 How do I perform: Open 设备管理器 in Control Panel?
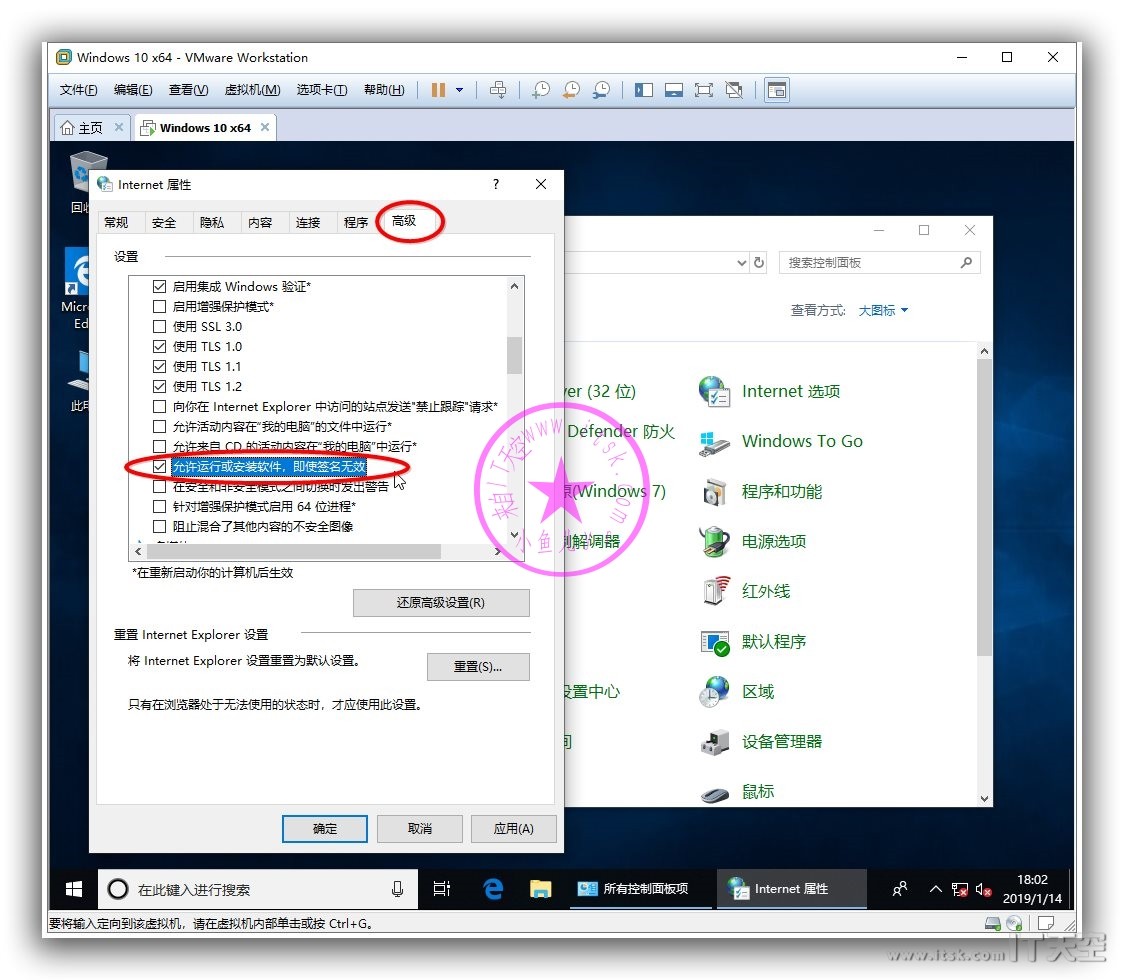761,743
